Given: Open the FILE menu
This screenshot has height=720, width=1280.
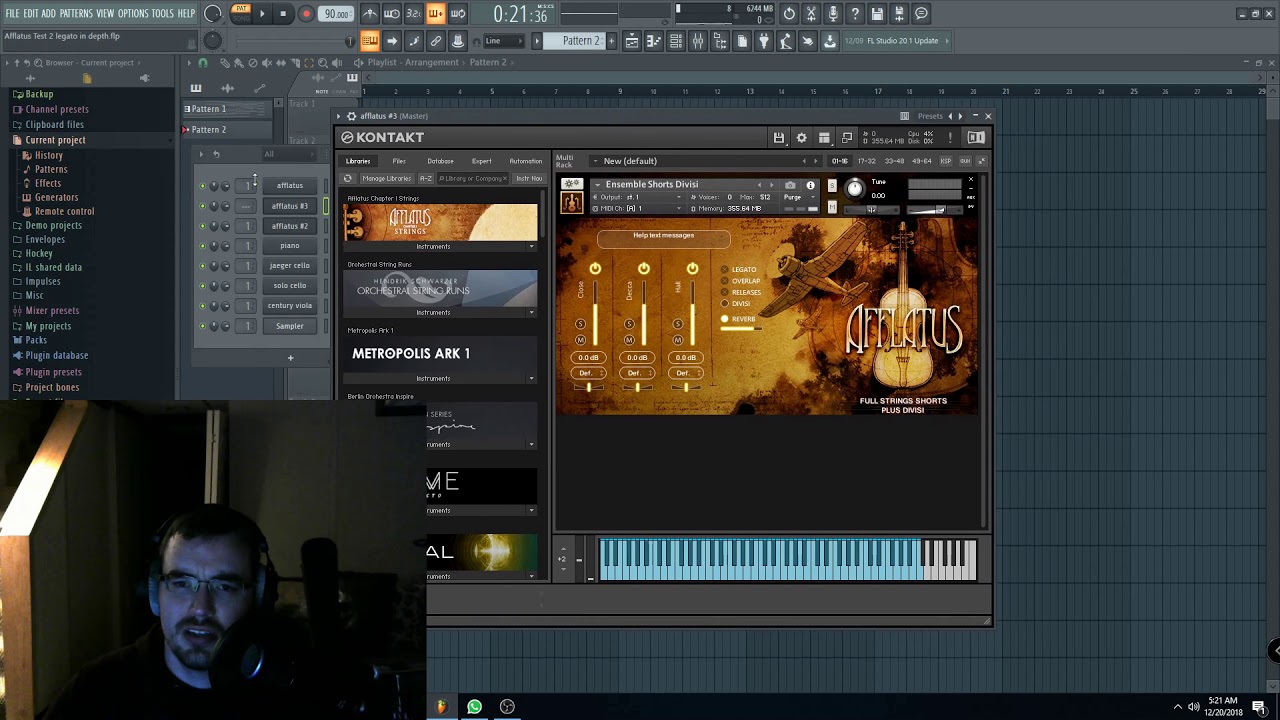Looking at the screenshot, I should point(12,13).
